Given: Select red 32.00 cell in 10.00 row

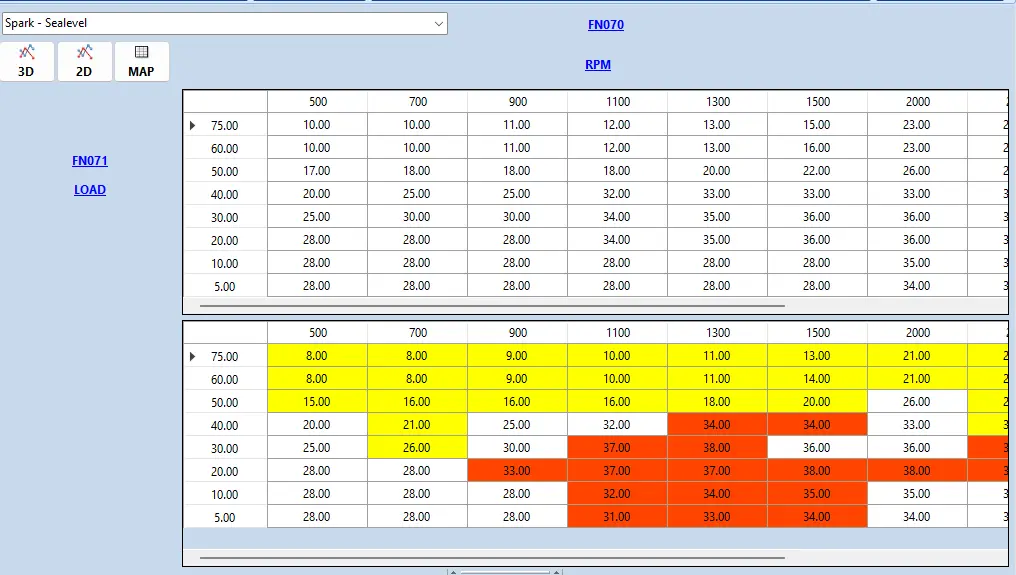Looking at the screenshot, I should [x=618, y=494].
